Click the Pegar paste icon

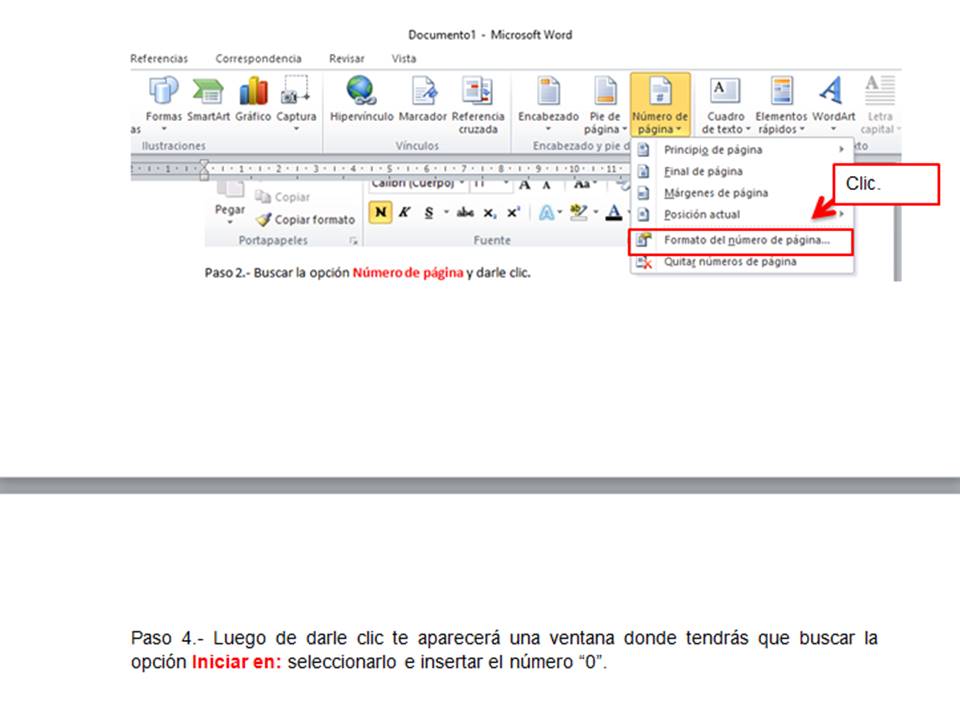230,190
